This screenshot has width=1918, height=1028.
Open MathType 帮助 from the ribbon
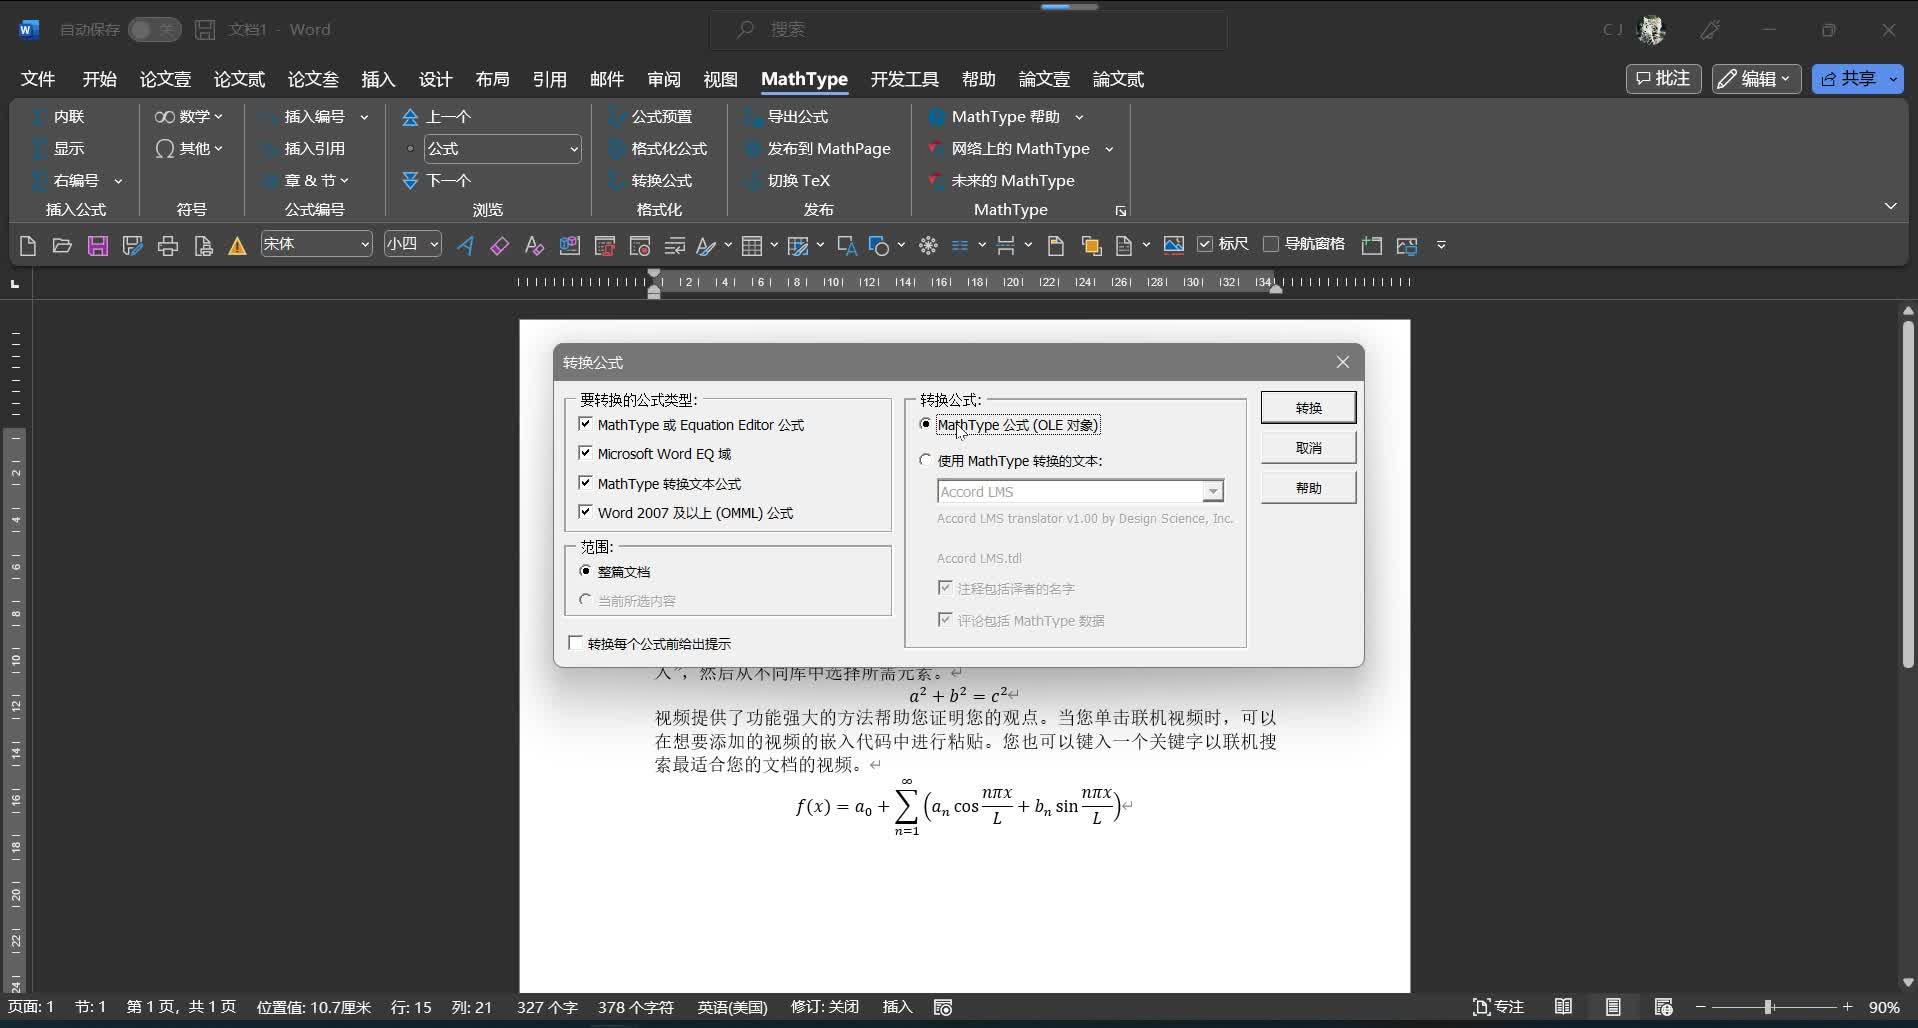[1003, 116]
